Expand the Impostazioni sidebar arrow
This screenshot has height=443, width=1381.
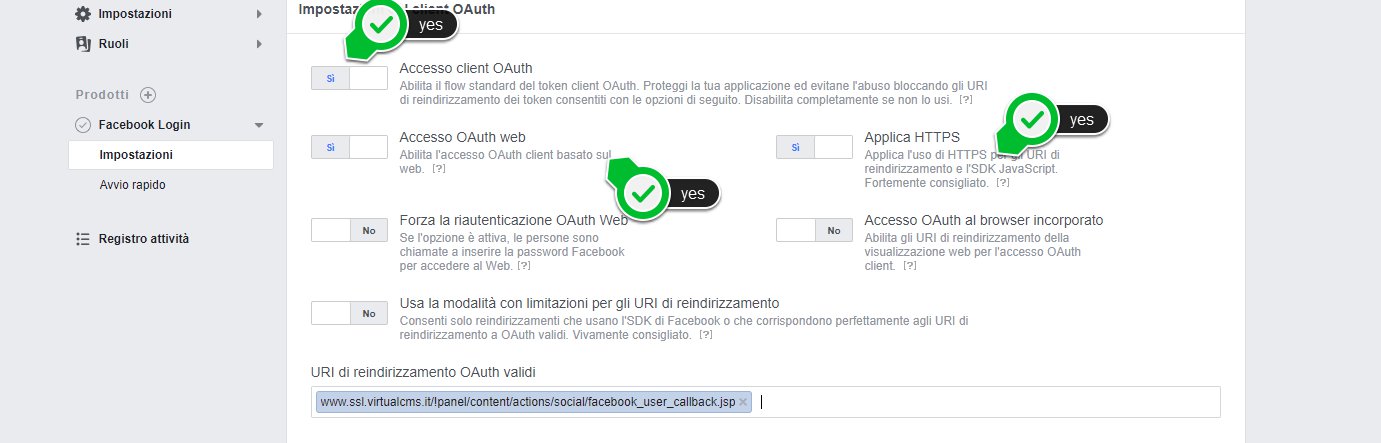(x=259, y=14)
